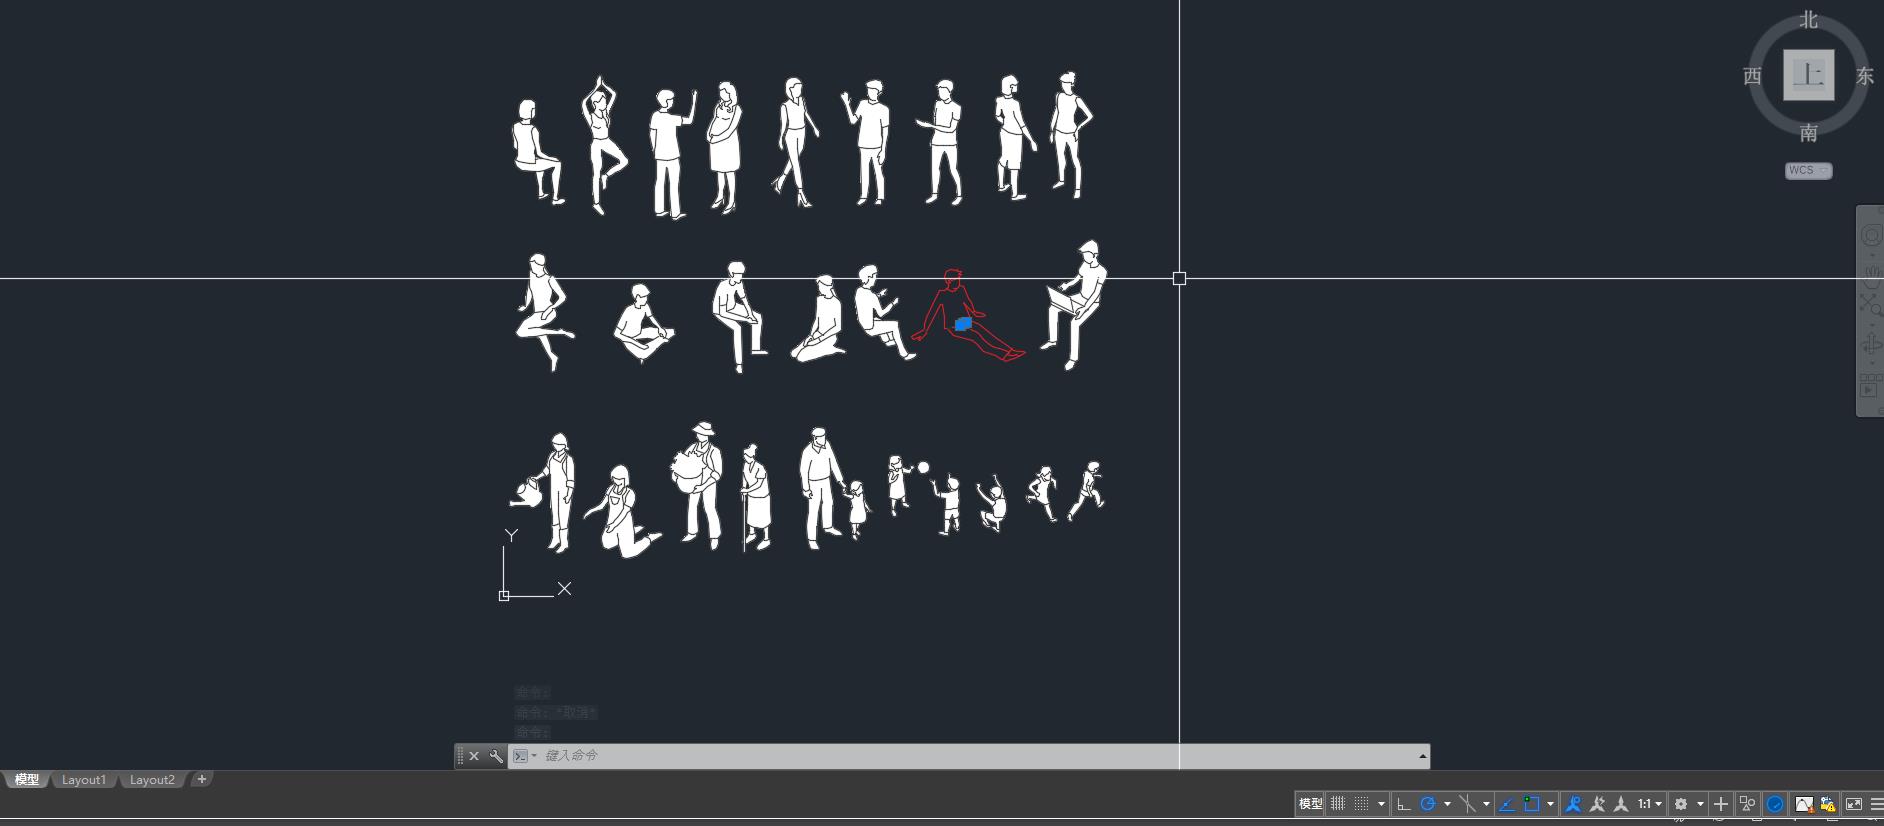Click the clean screen icon in status bar

click(x=1853, y=804)
